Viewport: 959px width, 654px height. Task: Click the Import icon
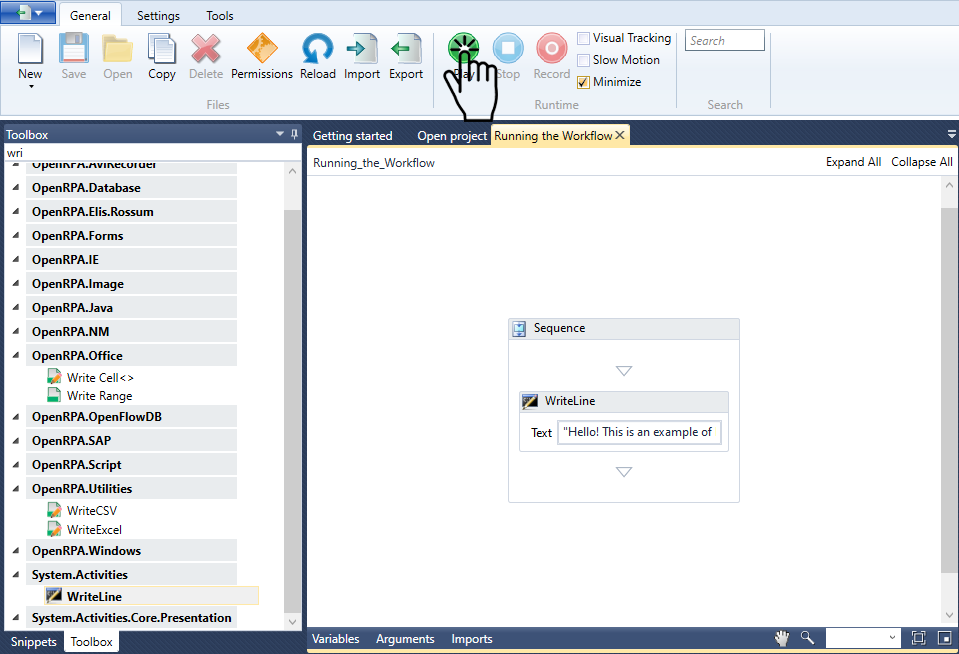pyautogui.click(x=361, y=48)
